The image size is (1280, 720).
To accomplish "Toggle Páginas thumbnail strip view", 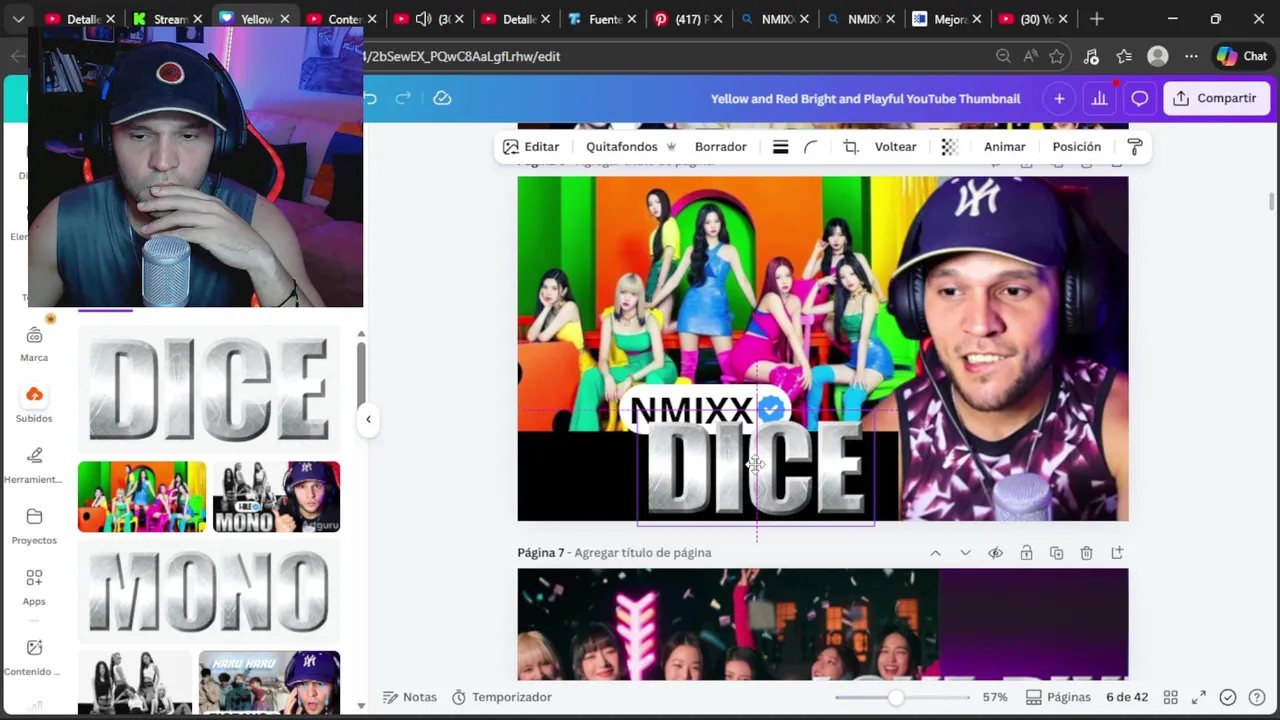I will [1058, 697].
